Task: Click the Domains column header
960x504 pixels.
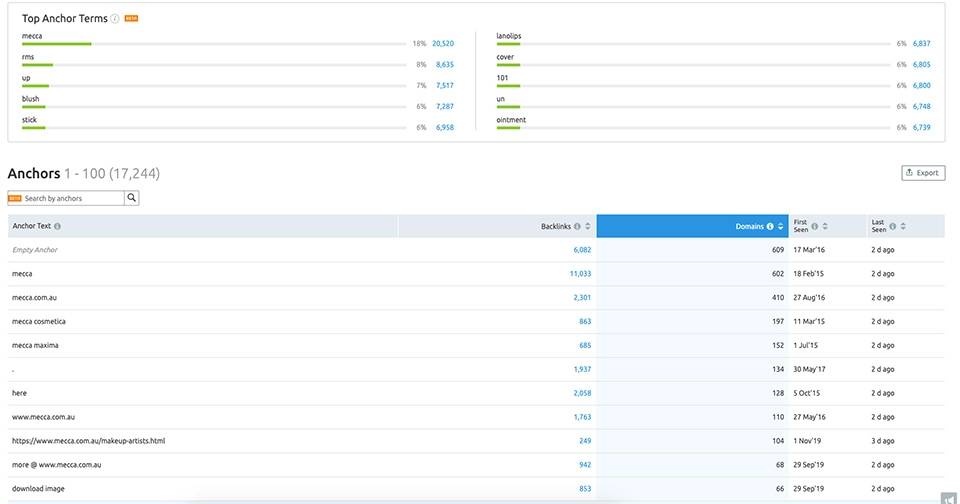Action: coord(692,226)
